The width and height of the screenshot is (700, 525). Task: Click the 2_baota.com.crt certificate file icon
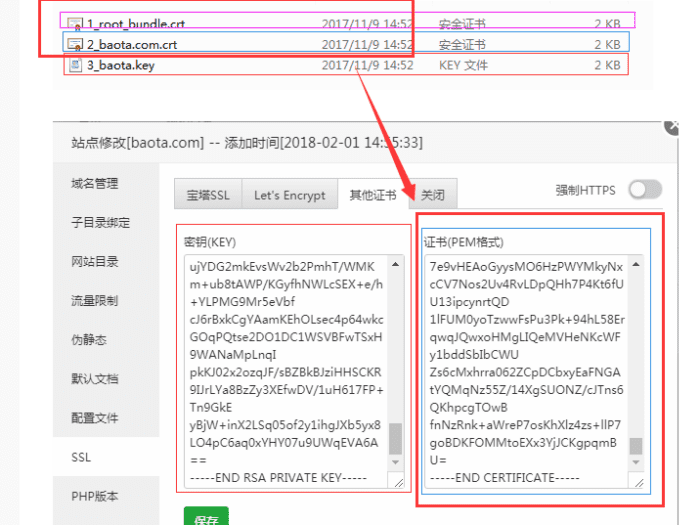point(75,44)
